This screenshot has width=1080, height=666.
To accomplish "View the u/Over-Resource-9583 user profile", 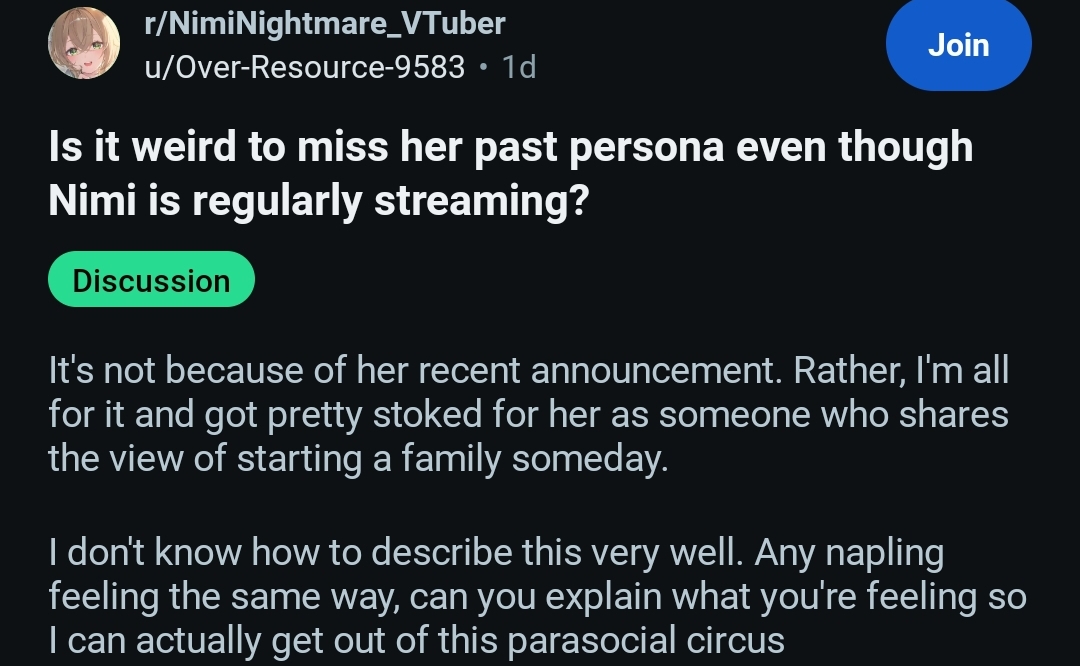I will coord(305,67).
